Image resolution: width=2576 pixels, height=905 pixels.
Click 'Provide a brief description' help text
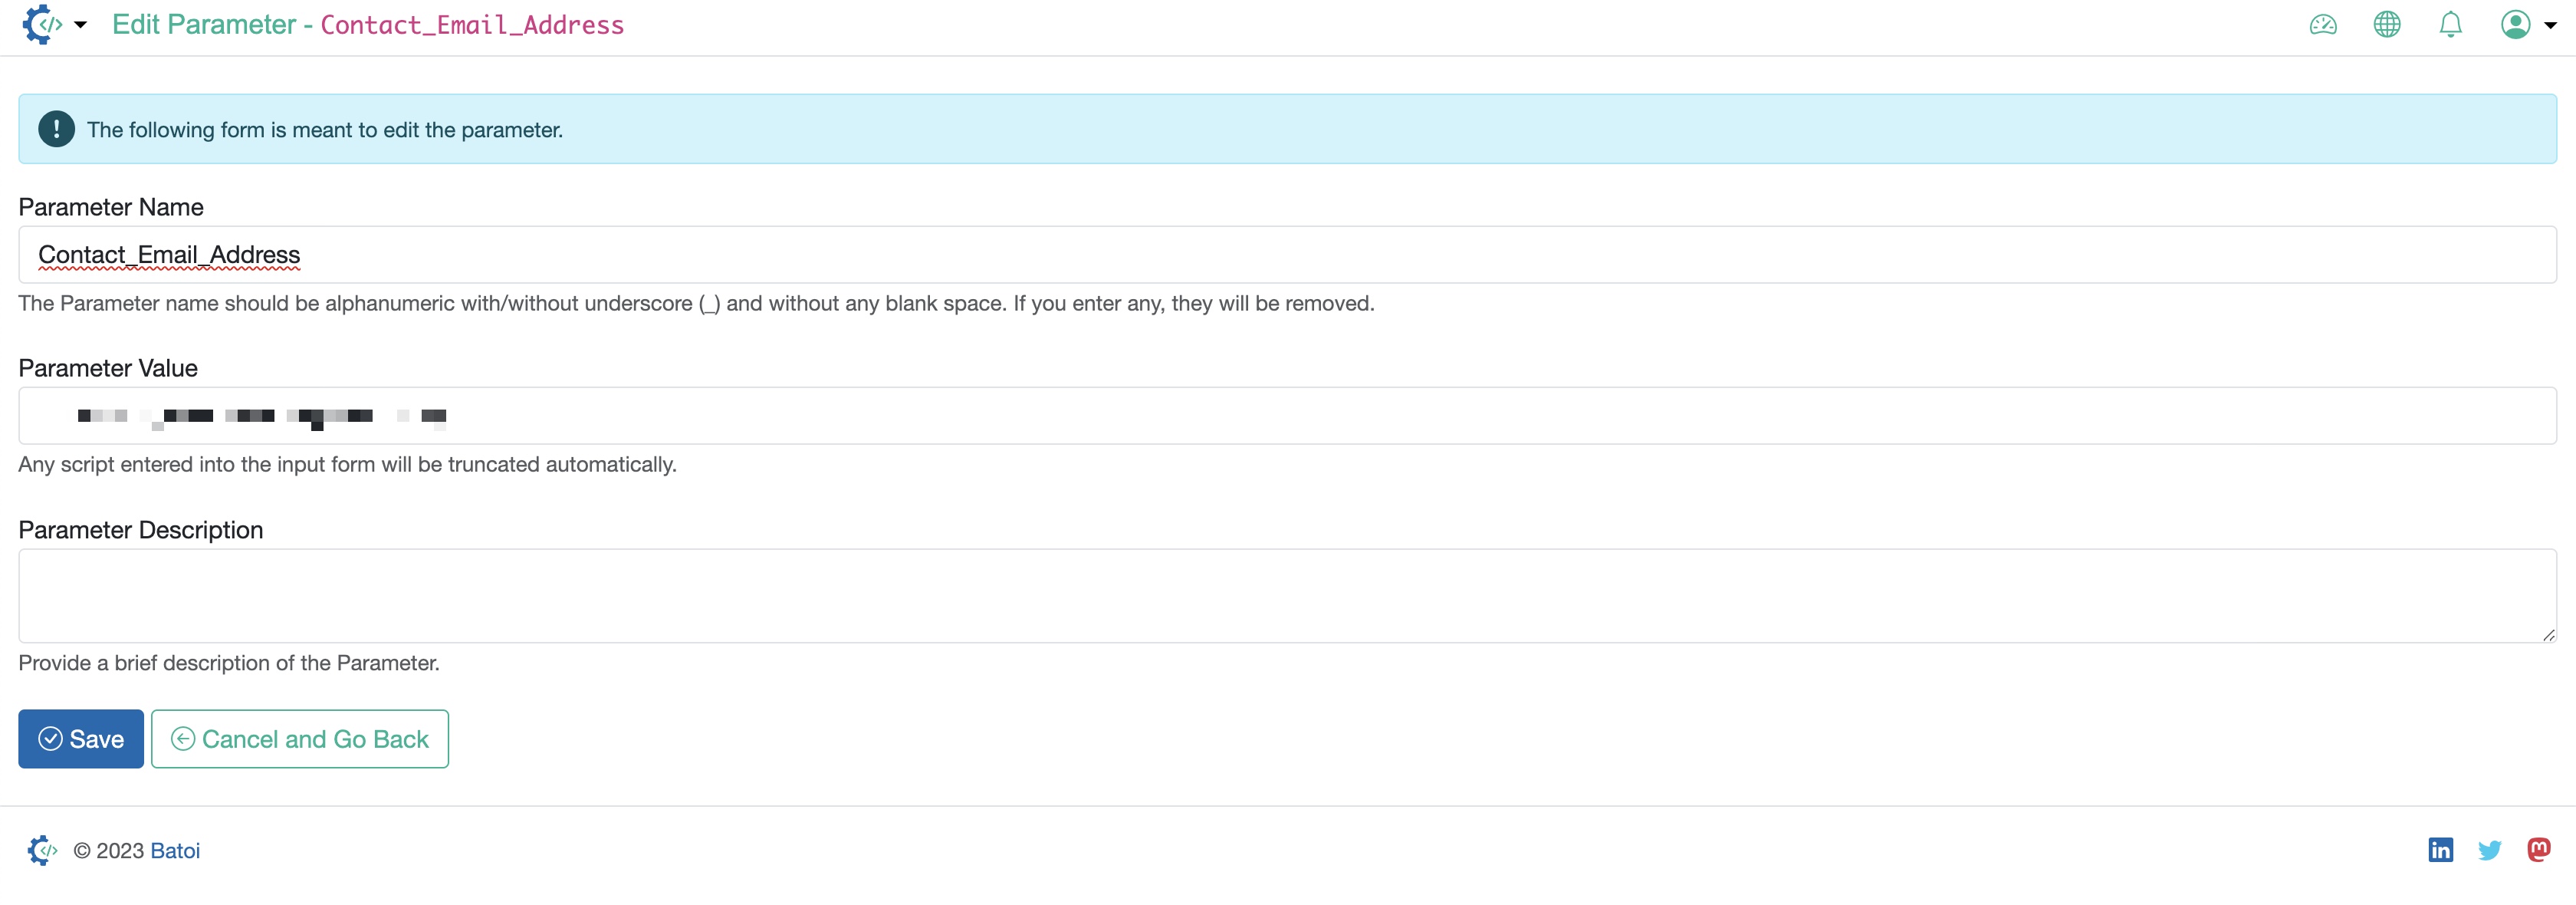point(229,663)
